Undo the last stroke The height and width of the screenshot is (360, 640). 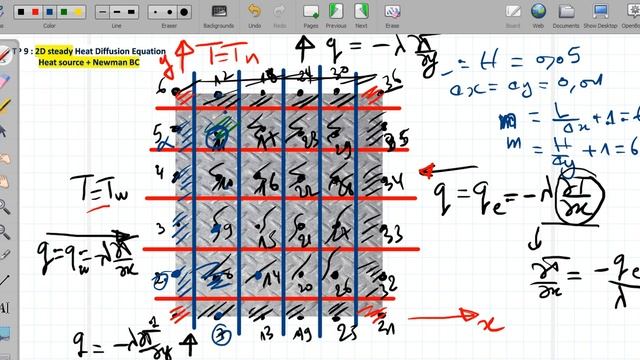click(x=254, y=16)
